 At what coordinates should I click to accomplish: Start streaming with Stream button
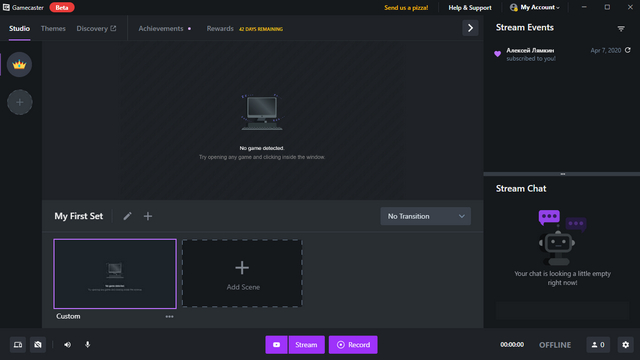click(x=307, y=345)
